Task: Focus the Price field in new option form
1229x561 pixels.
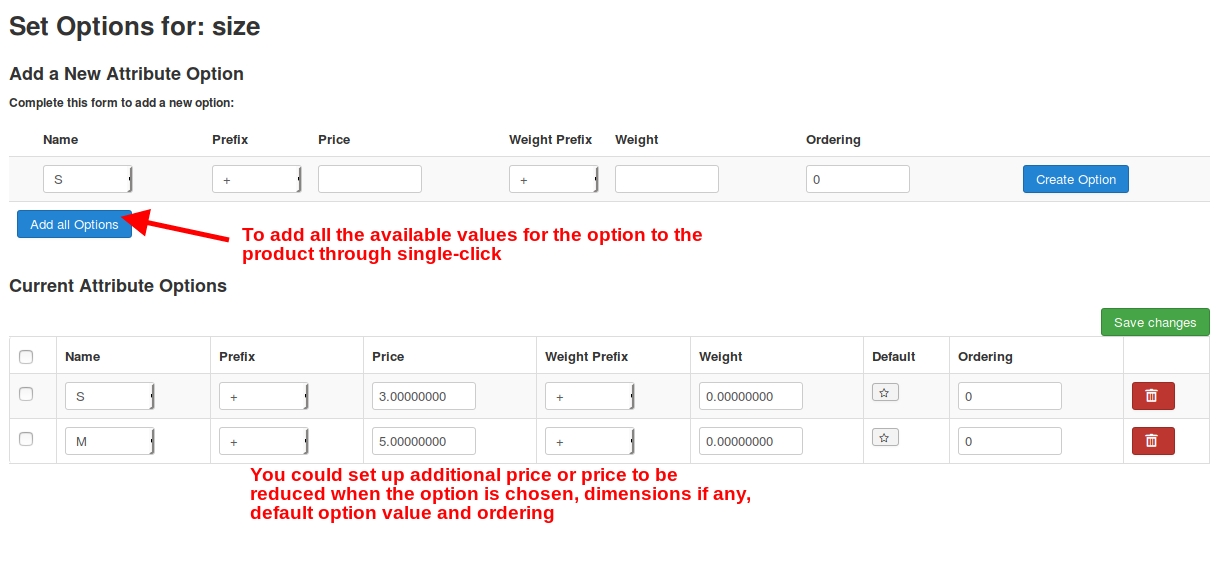Action: 370,179
